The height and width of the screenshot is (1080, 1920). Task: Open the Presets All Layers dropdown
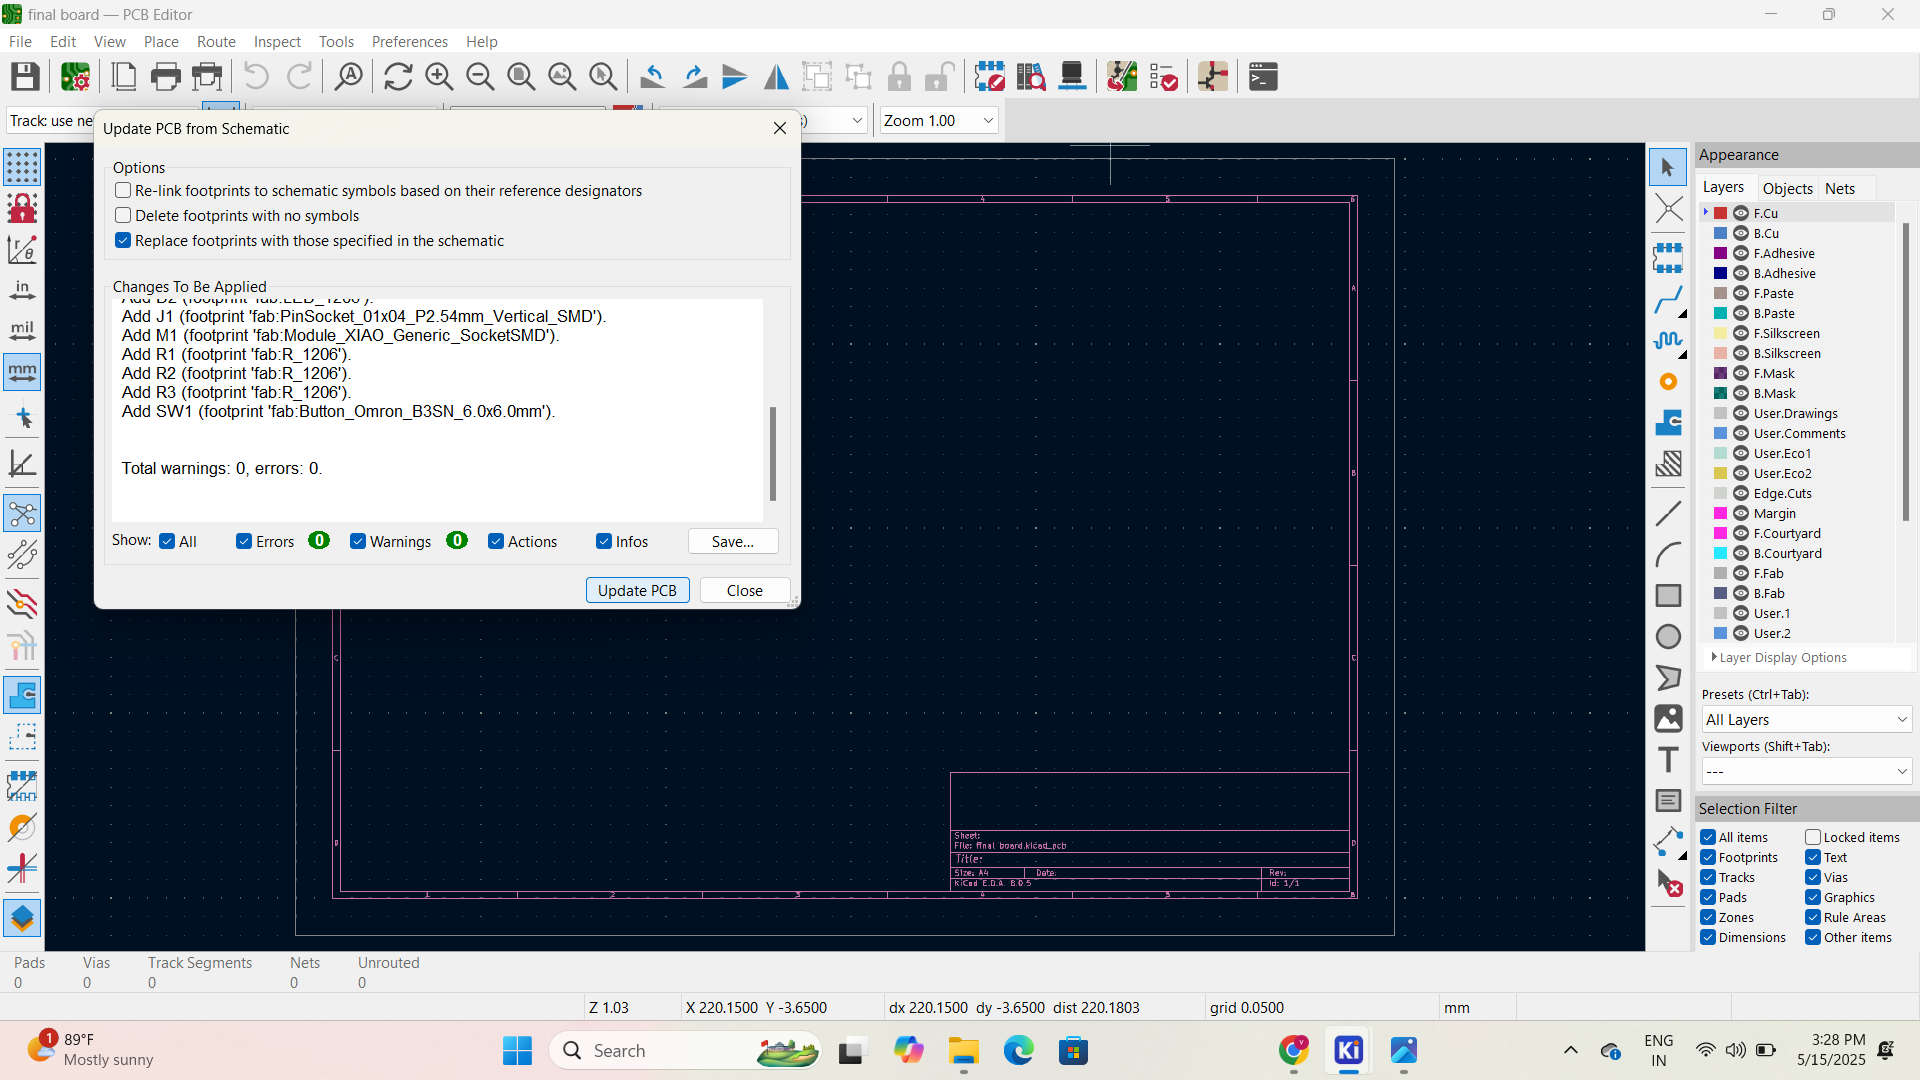[x=1807, y=719]
